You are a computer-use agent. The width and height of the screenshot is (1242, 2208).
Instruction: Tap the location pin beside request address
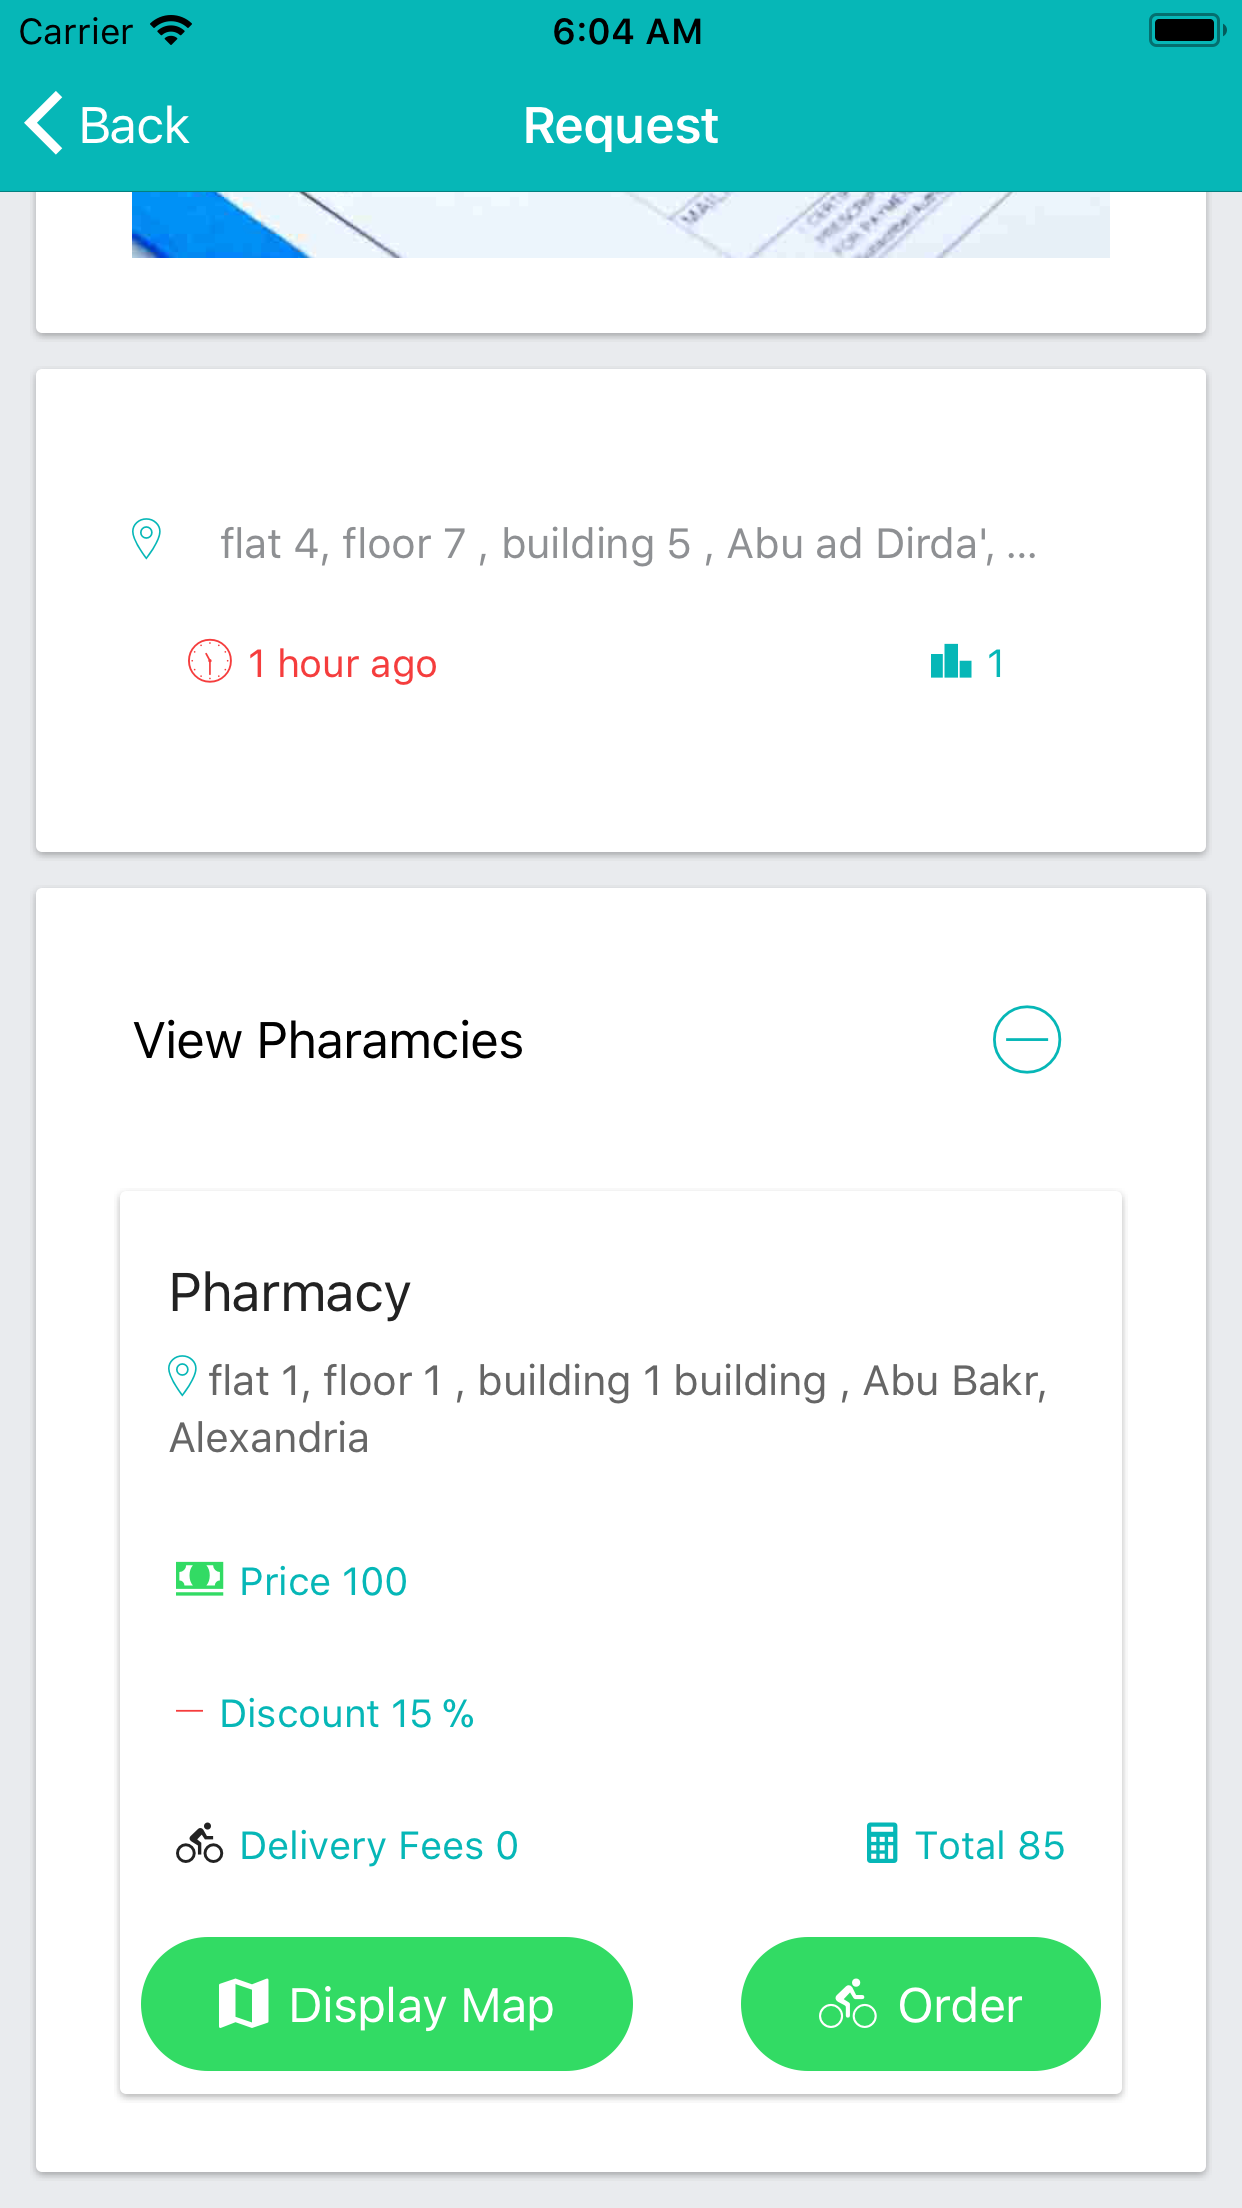point(146,539)
